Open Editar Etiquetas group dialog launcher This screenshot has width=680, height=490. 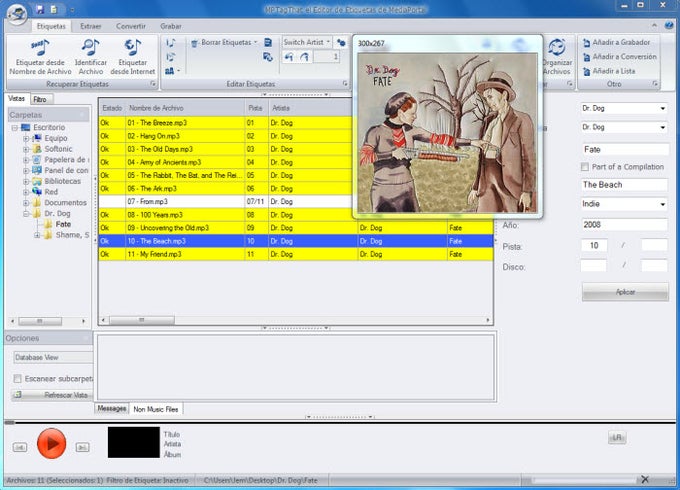pos(345,84)
